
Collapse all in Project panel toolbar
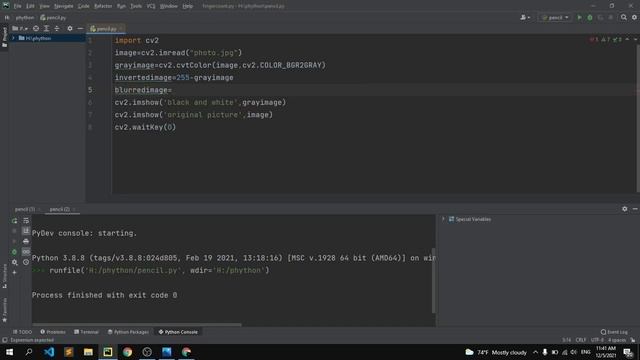[x=57, y=29]
